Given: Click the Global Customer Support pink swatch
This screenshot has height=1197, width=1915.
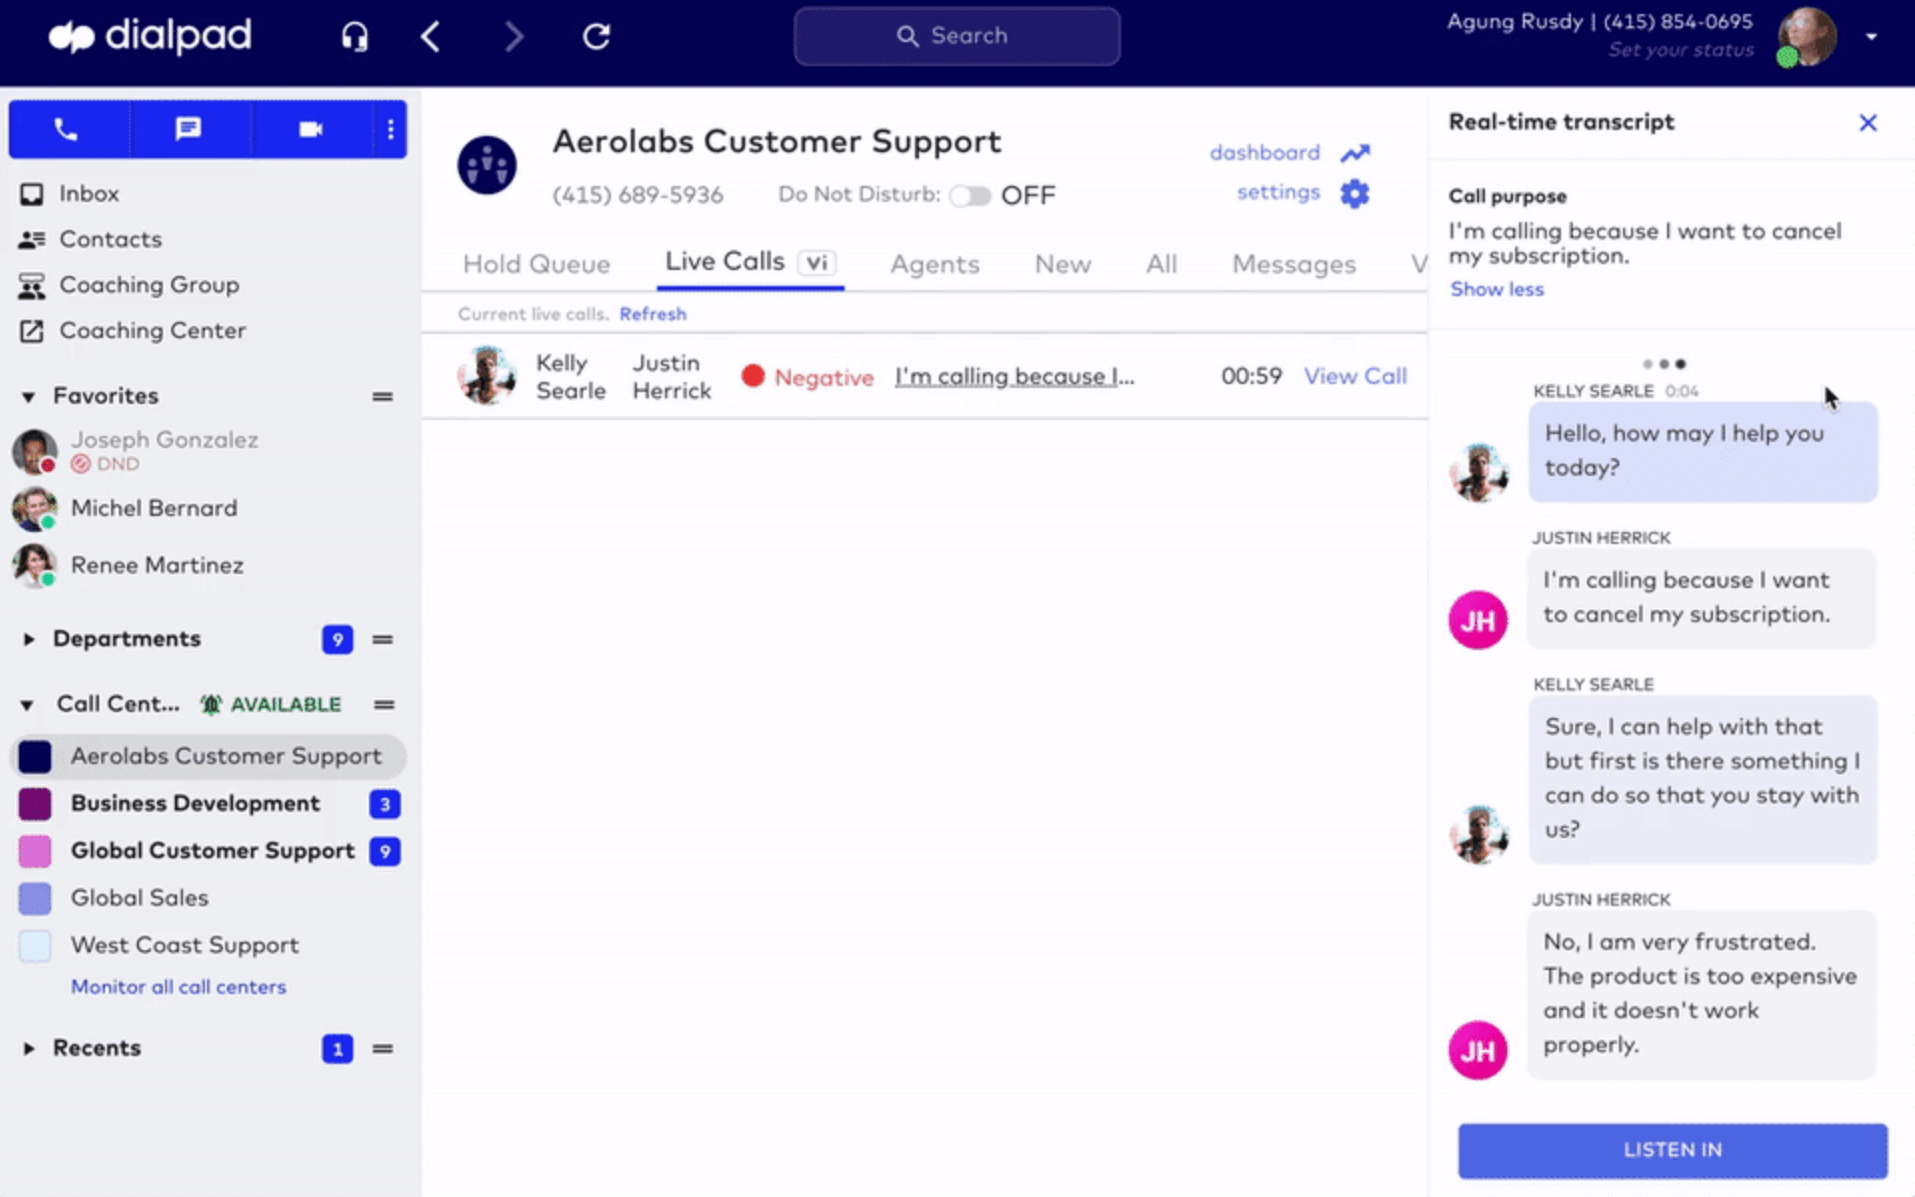Looking at the screenshot, I should (35, 851).
